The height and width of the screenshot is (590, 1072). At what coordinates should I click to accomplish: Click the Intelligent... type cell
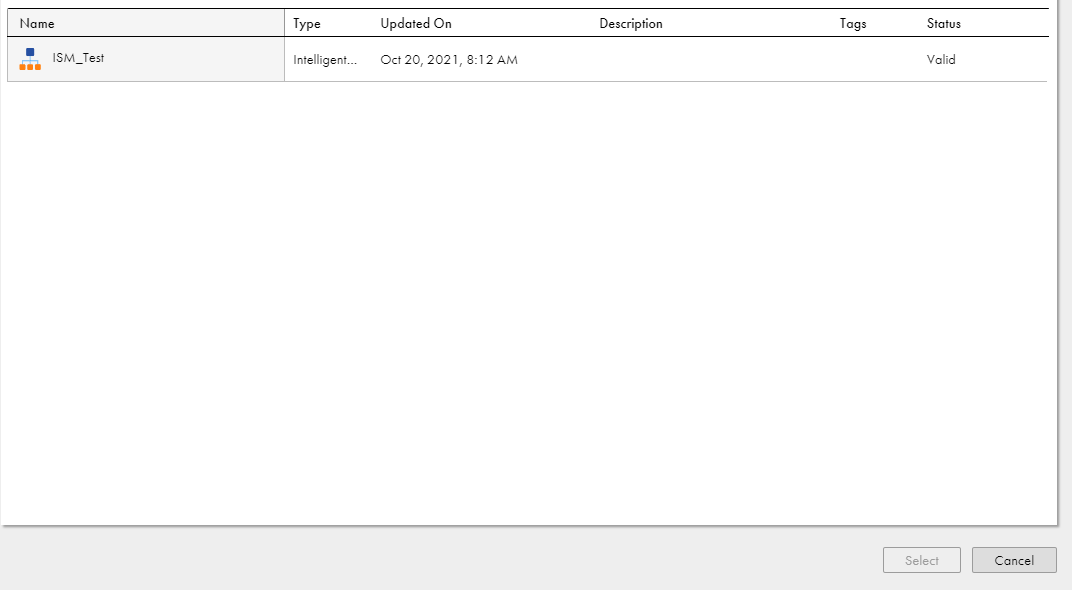pos(325,59)
